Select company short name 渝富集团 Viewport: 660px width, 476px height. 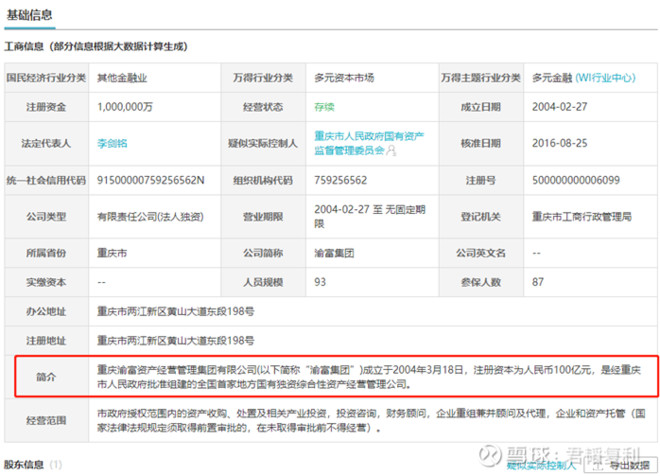[334, 253]
